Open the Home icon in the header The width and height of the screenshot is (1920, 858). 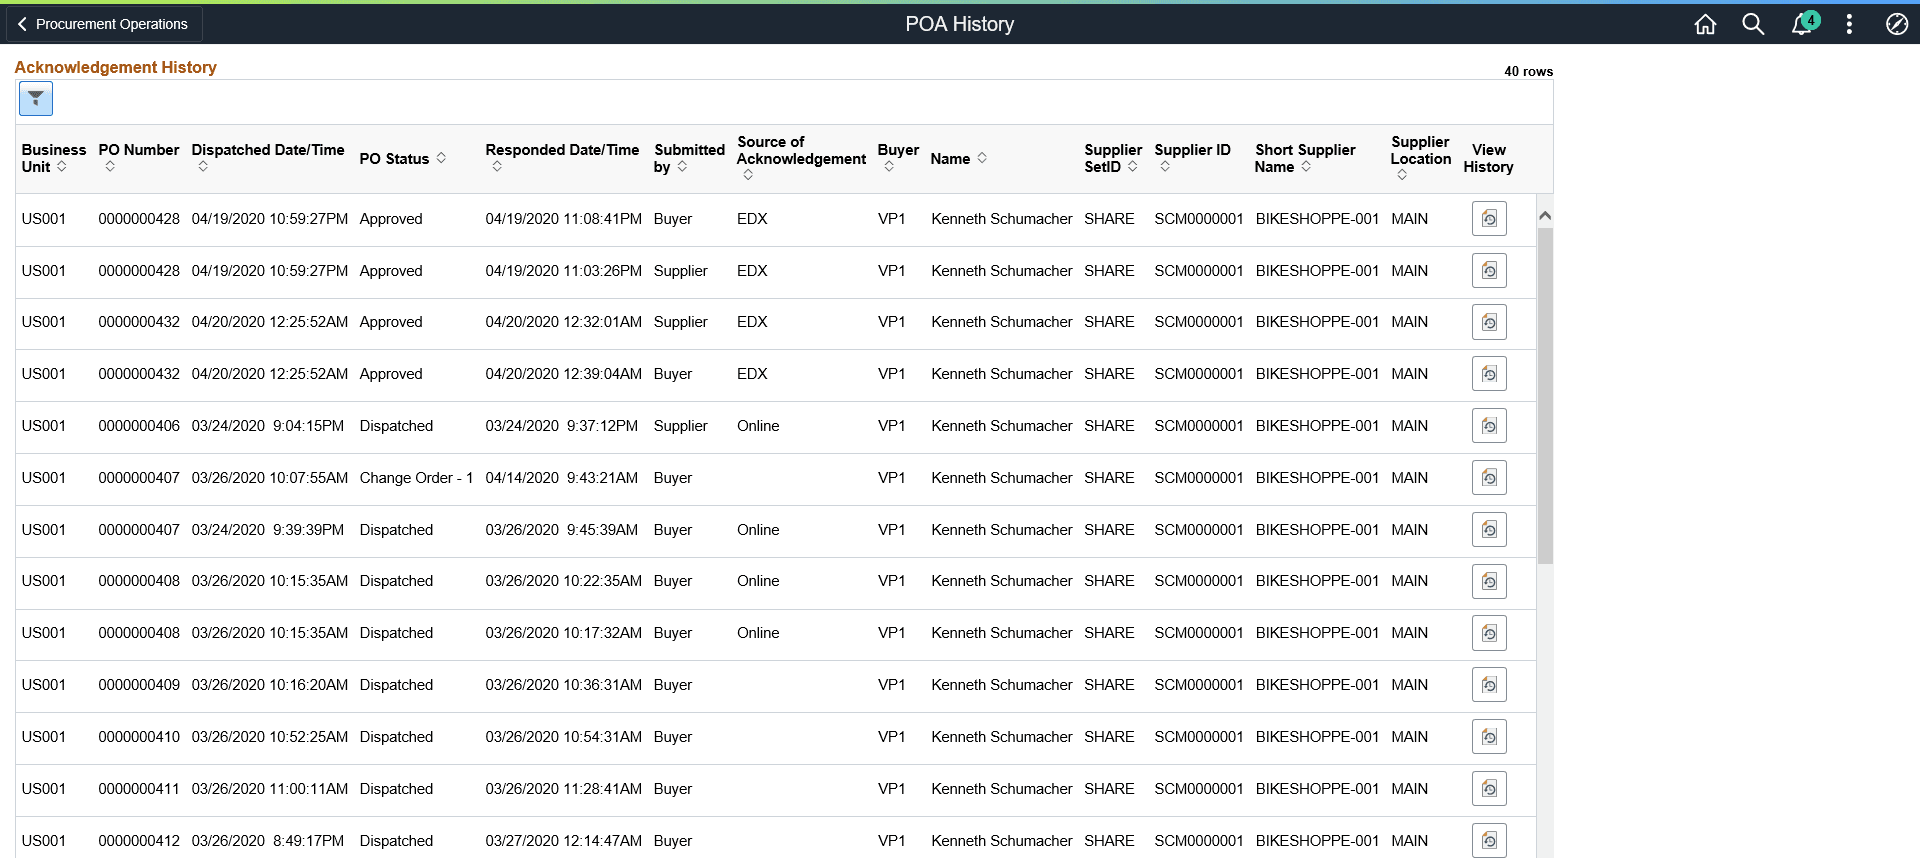1705,24
